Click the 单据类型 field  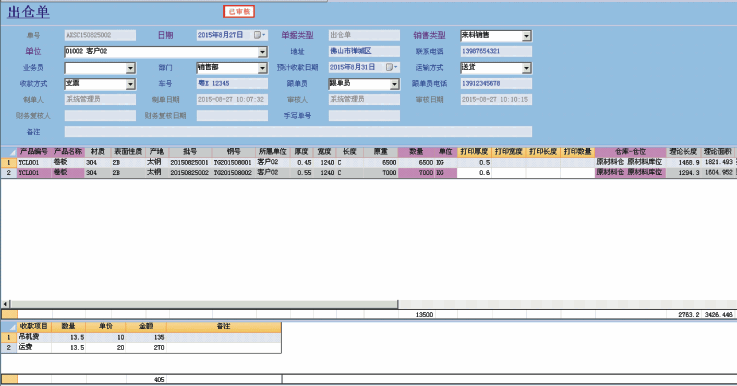click(x=364, y=35)
